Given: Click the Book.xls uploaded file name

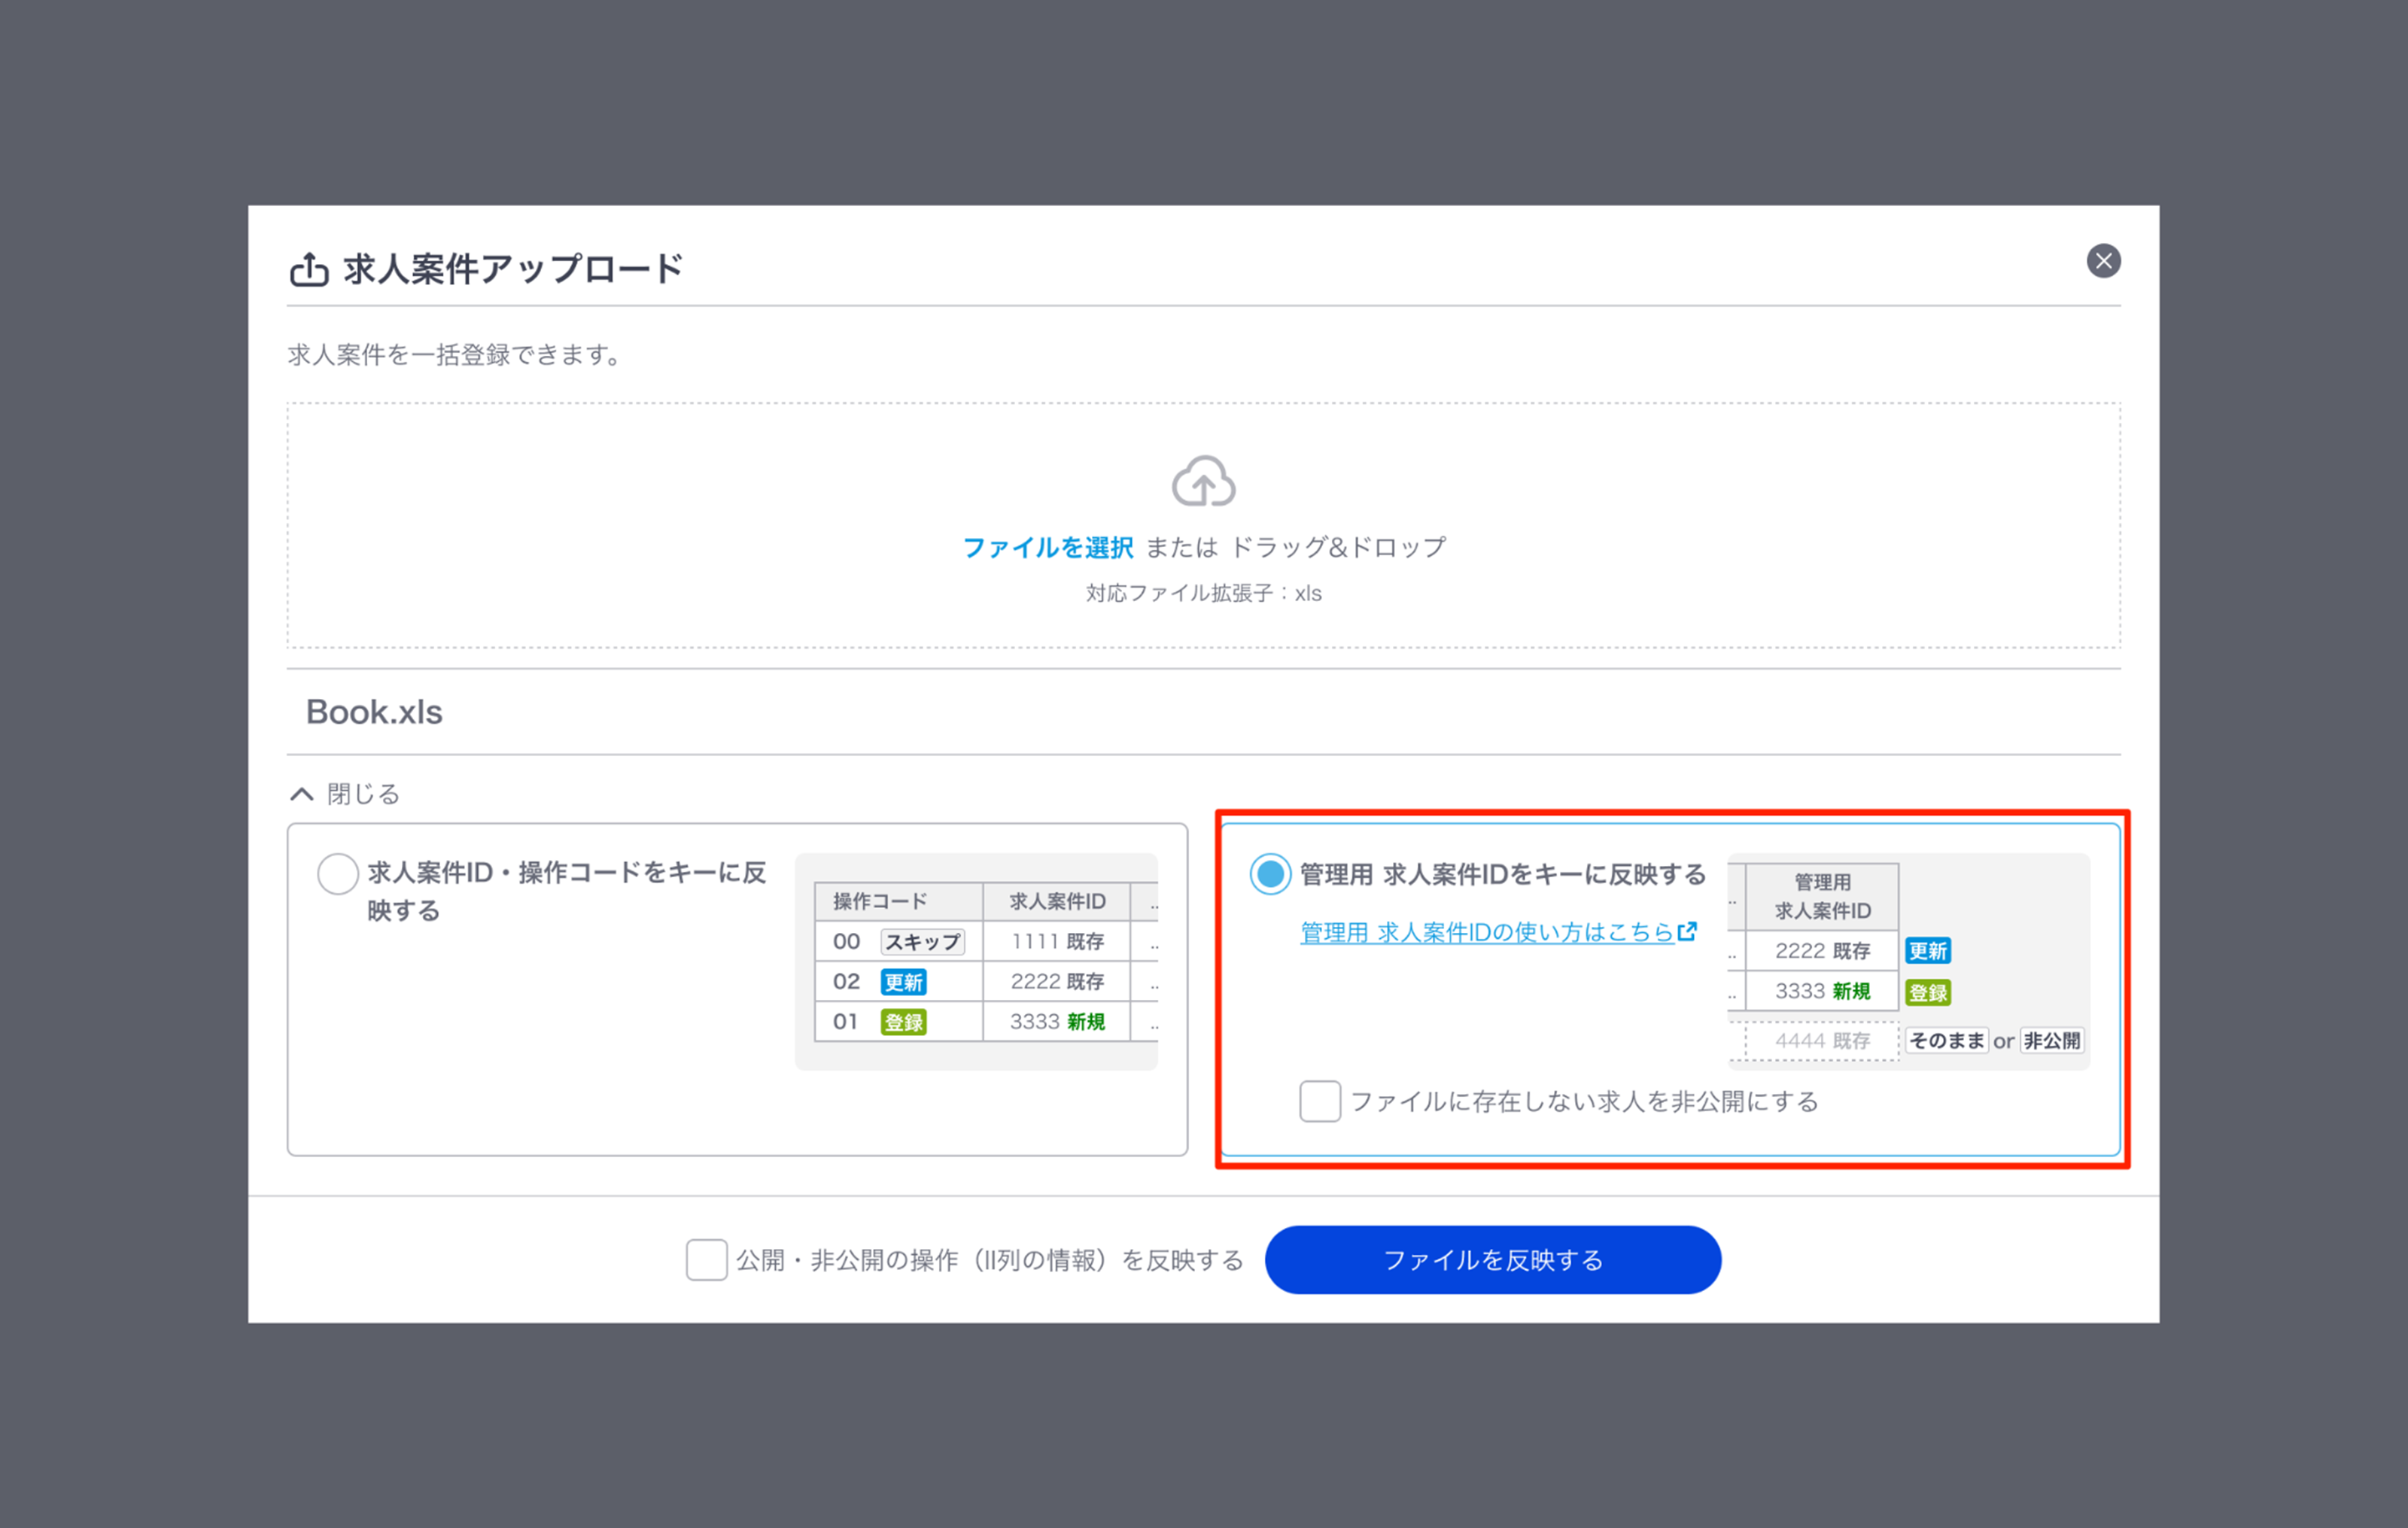Looking at the screenshot, I should [x=374, y=712].
